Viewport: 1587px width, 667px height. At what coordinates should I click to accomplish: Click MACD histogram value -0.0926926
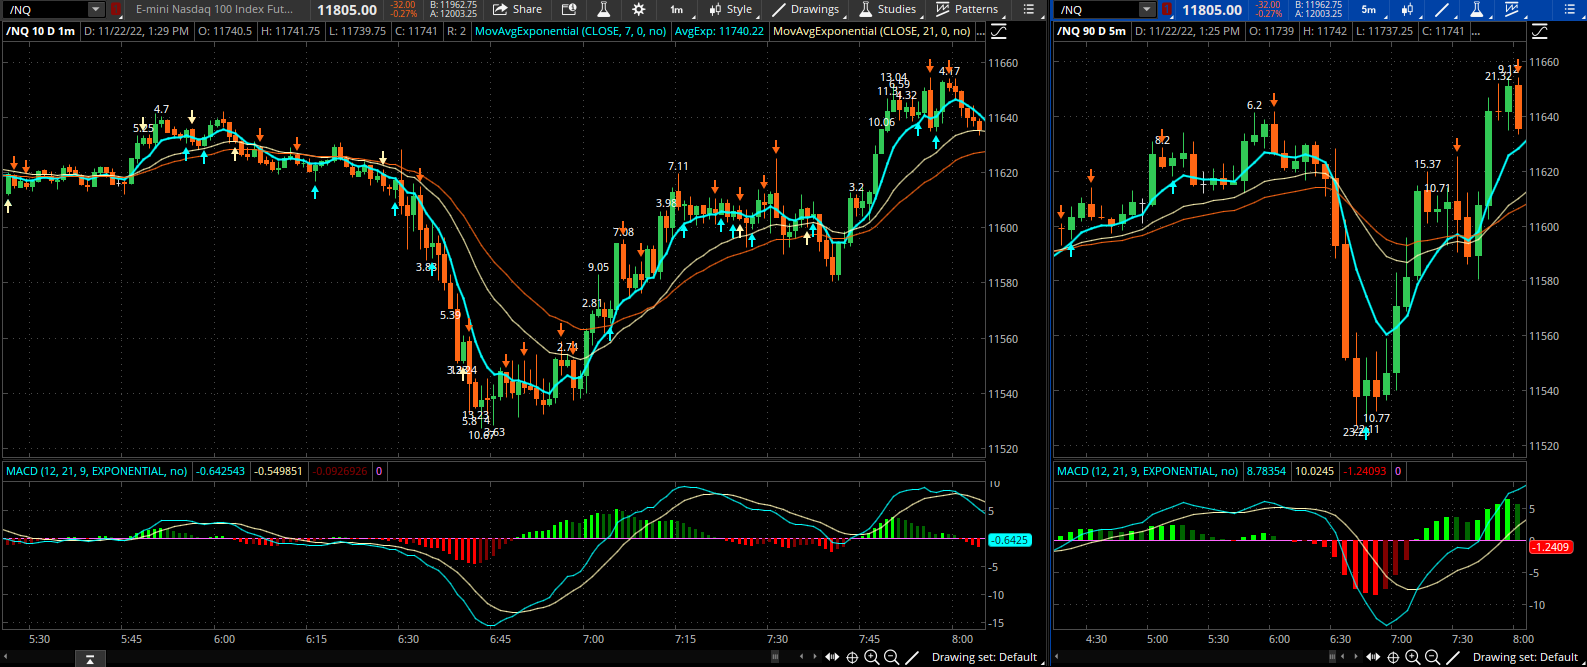[x=341, y=471]
